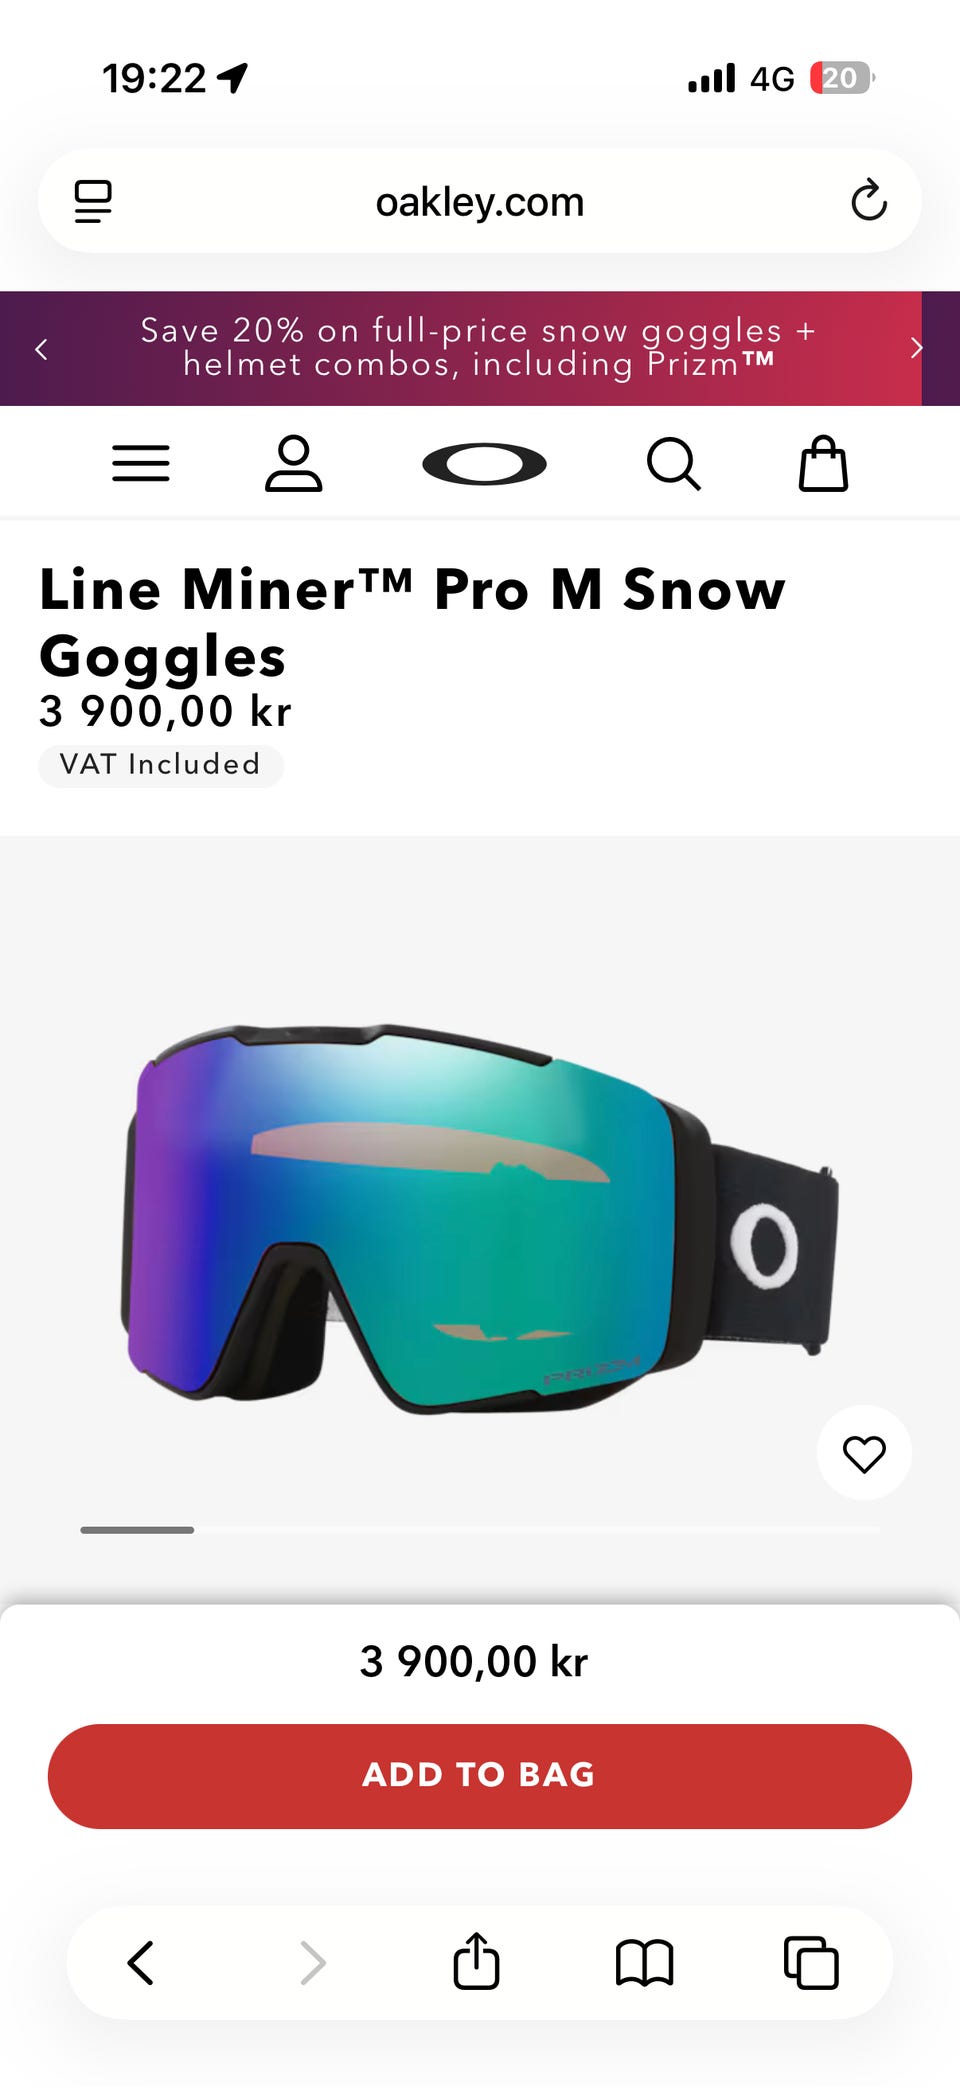This screenshot has width=960, height=2087.
Task: Open the shopping bag icon
Action: coord(824,464)
